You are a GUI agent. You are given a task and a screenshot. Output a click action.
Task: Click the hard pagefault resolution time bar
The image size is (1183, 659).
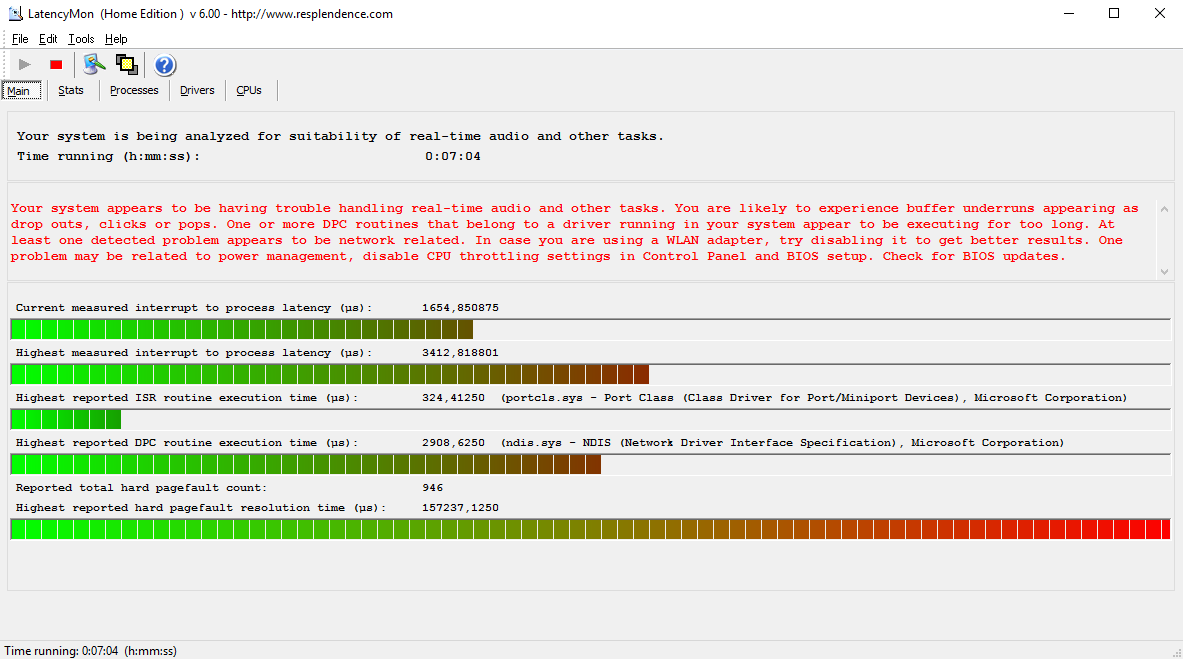pyautogui.click(x=590, y=529)
